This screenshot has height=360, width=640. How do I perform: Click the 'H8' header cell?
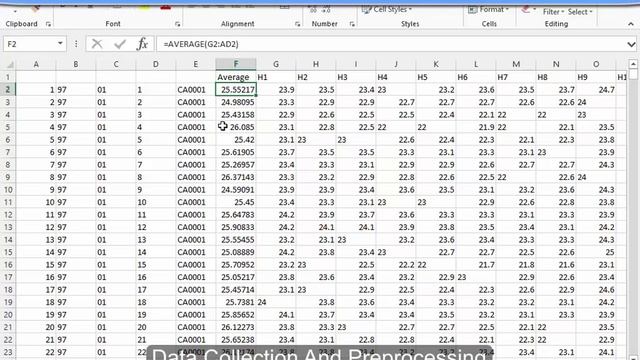(556, 77)
